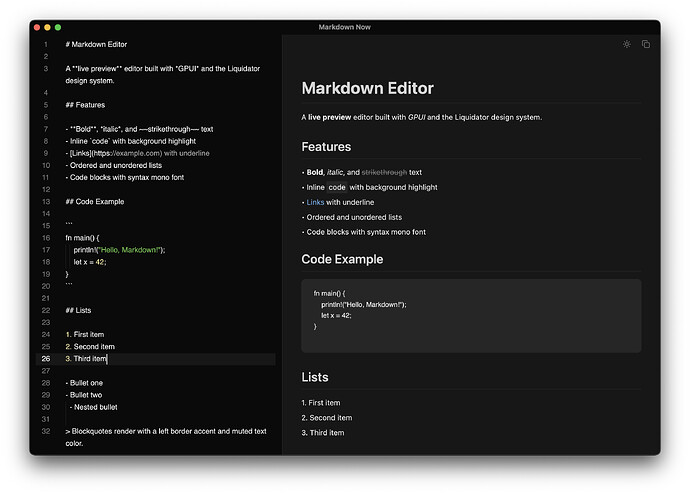Click '- Ordered and unordered lists' in editor
690x494 pixels.
pos(114,165)
